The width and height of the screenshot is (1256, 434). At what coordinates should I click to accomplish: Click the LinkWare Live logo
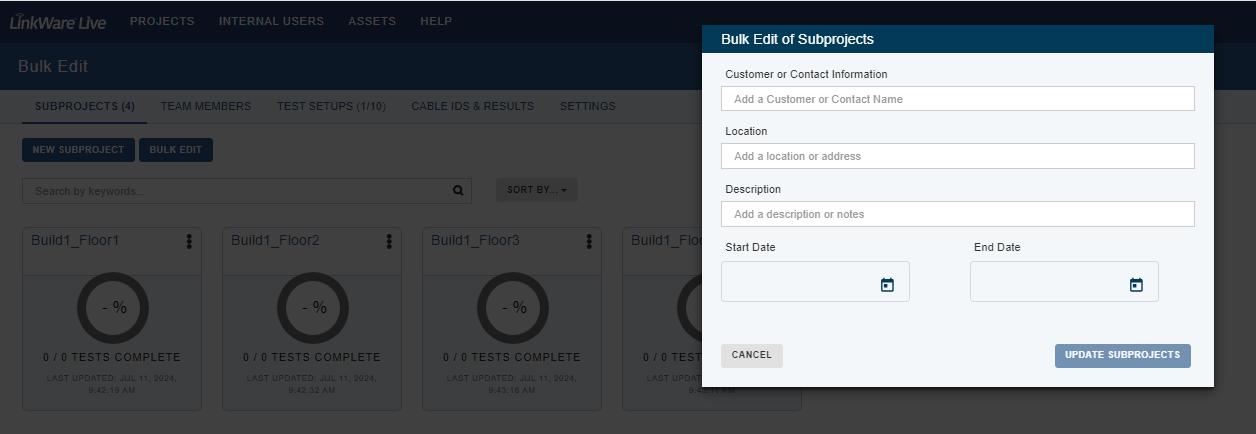[x=57, y=21]
